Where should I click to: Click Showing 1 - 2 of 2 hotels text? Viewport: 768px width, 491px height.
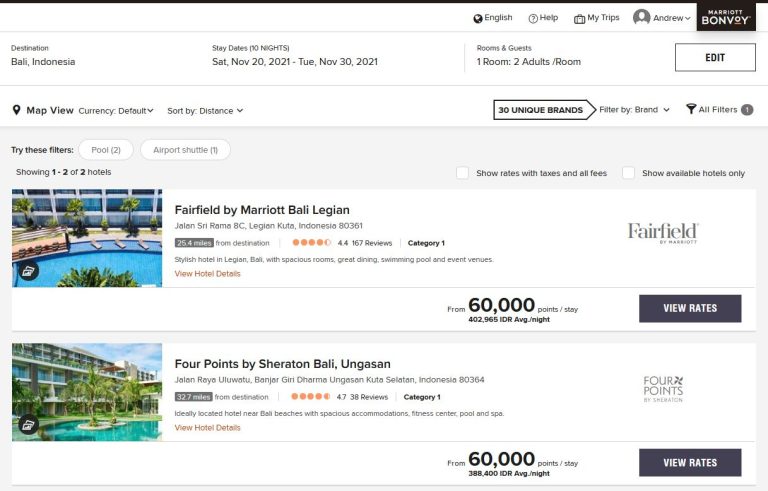point(64,172)
